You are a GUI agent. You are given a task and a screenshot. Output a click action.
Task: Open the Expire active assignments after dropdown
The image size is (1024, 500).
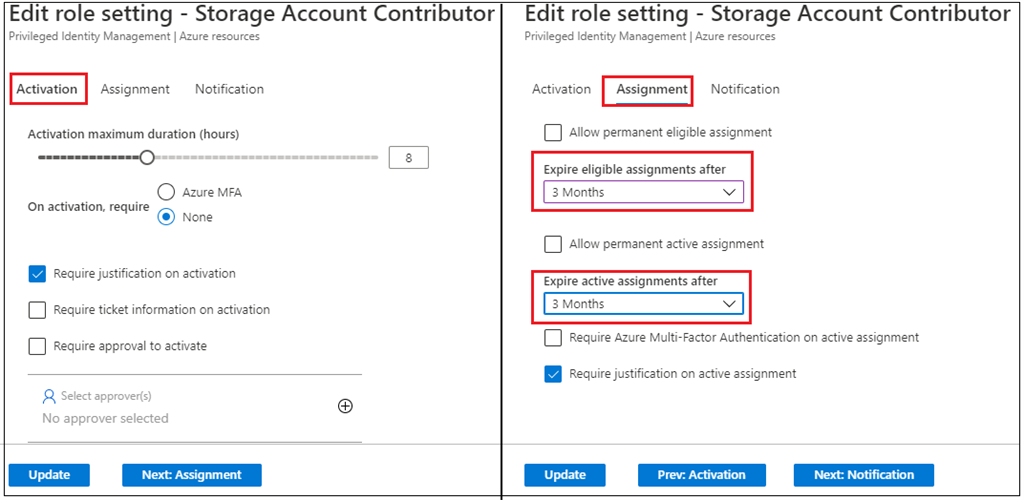[x=643, y=304]
